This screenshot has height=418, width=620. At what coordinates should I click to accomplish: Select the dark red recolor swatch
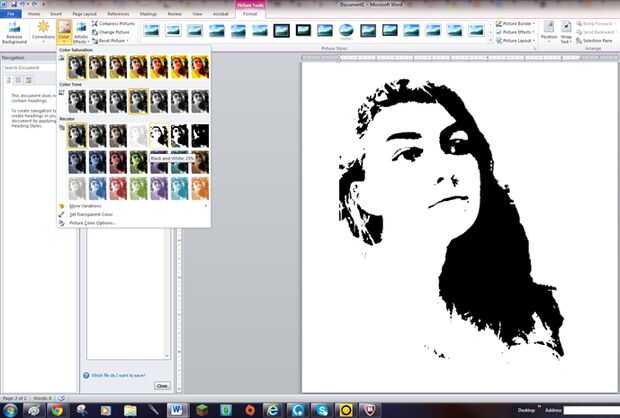point(118,162)
